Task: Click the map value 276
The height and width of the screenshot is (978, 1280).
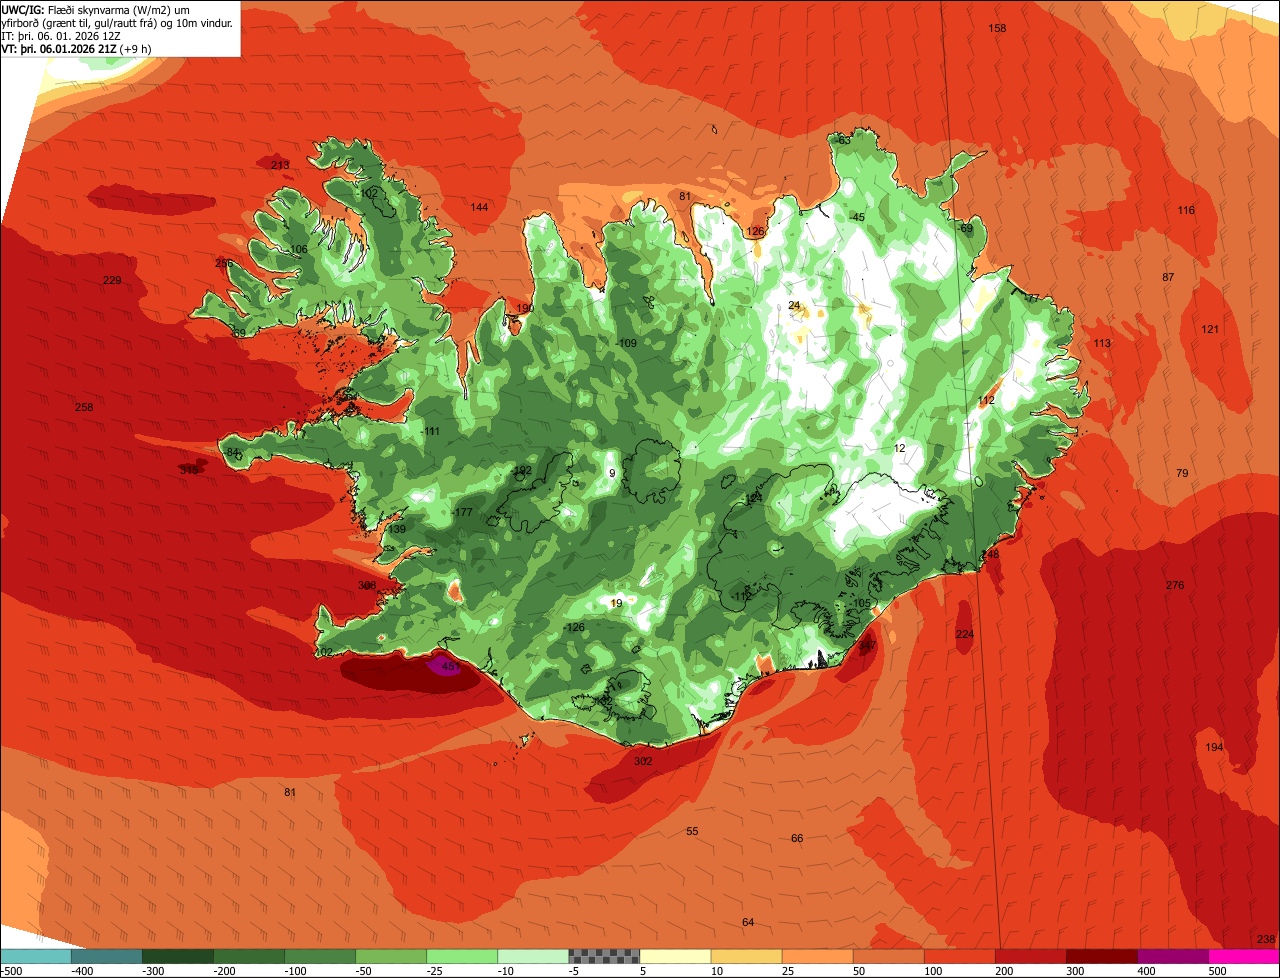Action: [1175, 585]
